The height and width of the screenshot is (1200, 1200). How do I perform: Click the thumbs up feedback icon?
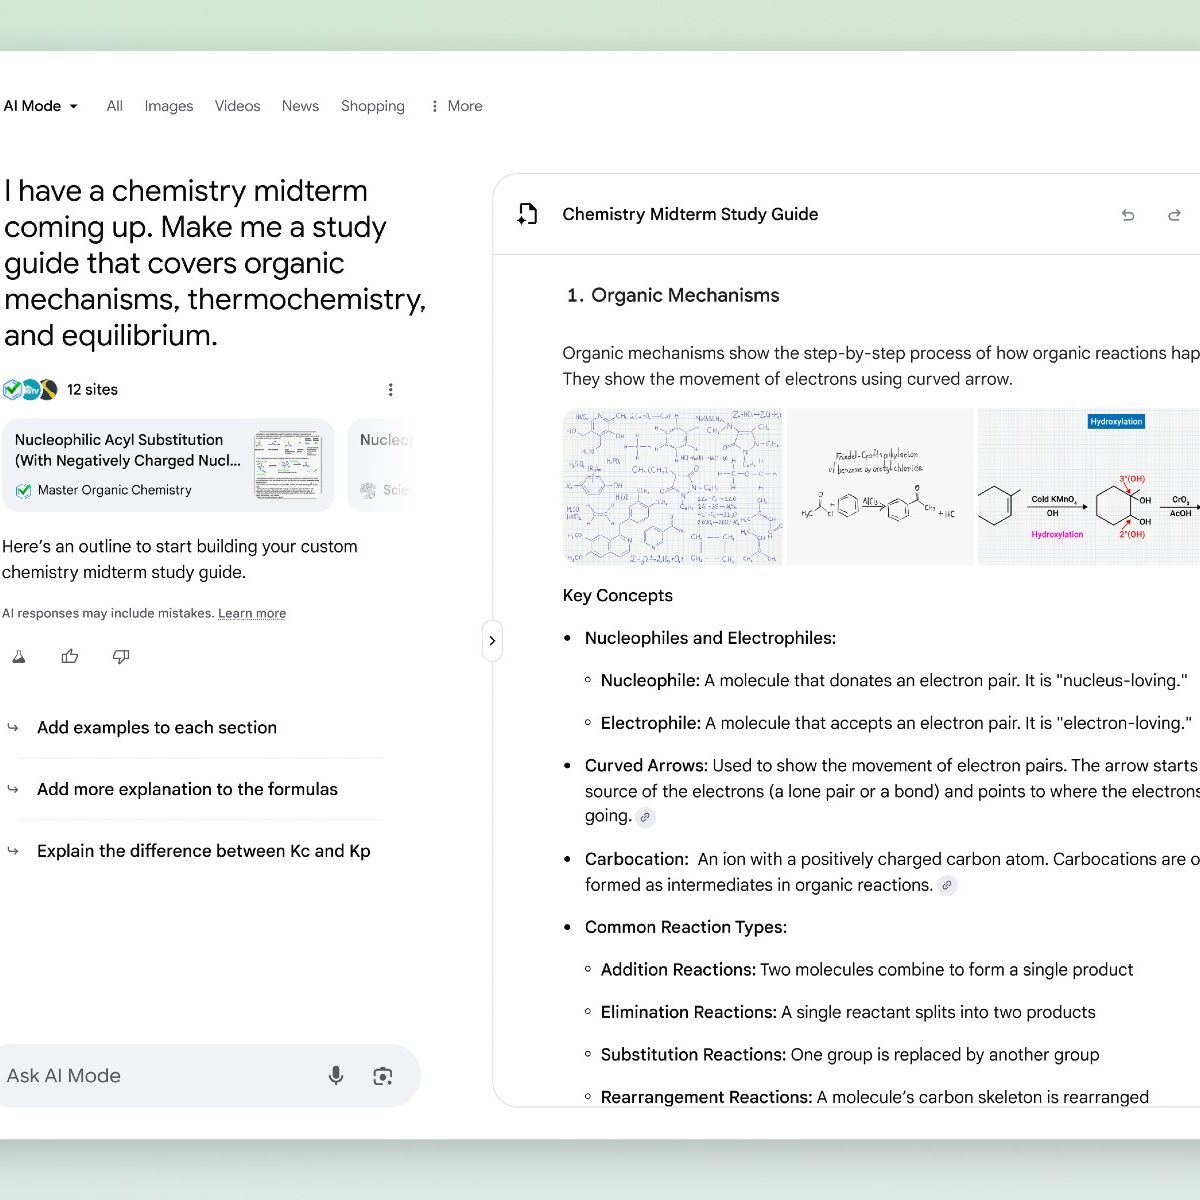pyautogui.click(x=70, y=657)
